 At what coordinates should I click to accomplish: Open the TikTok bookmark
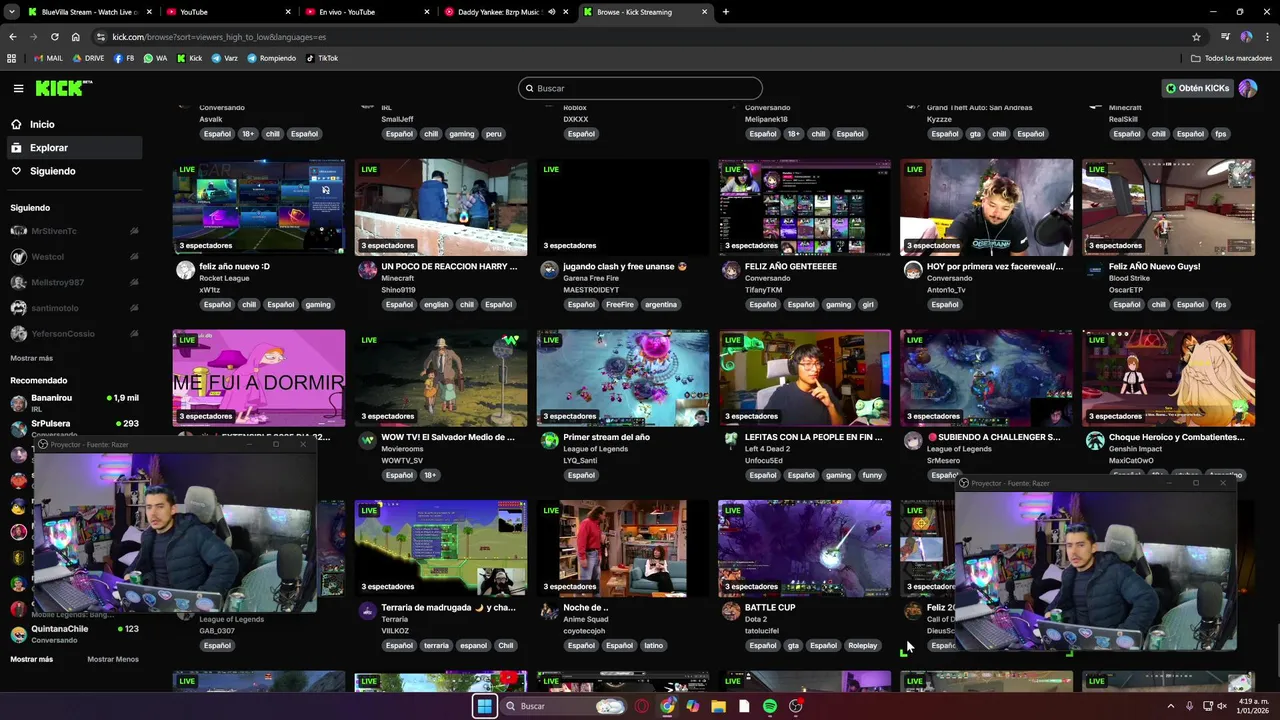click(322, 58)
